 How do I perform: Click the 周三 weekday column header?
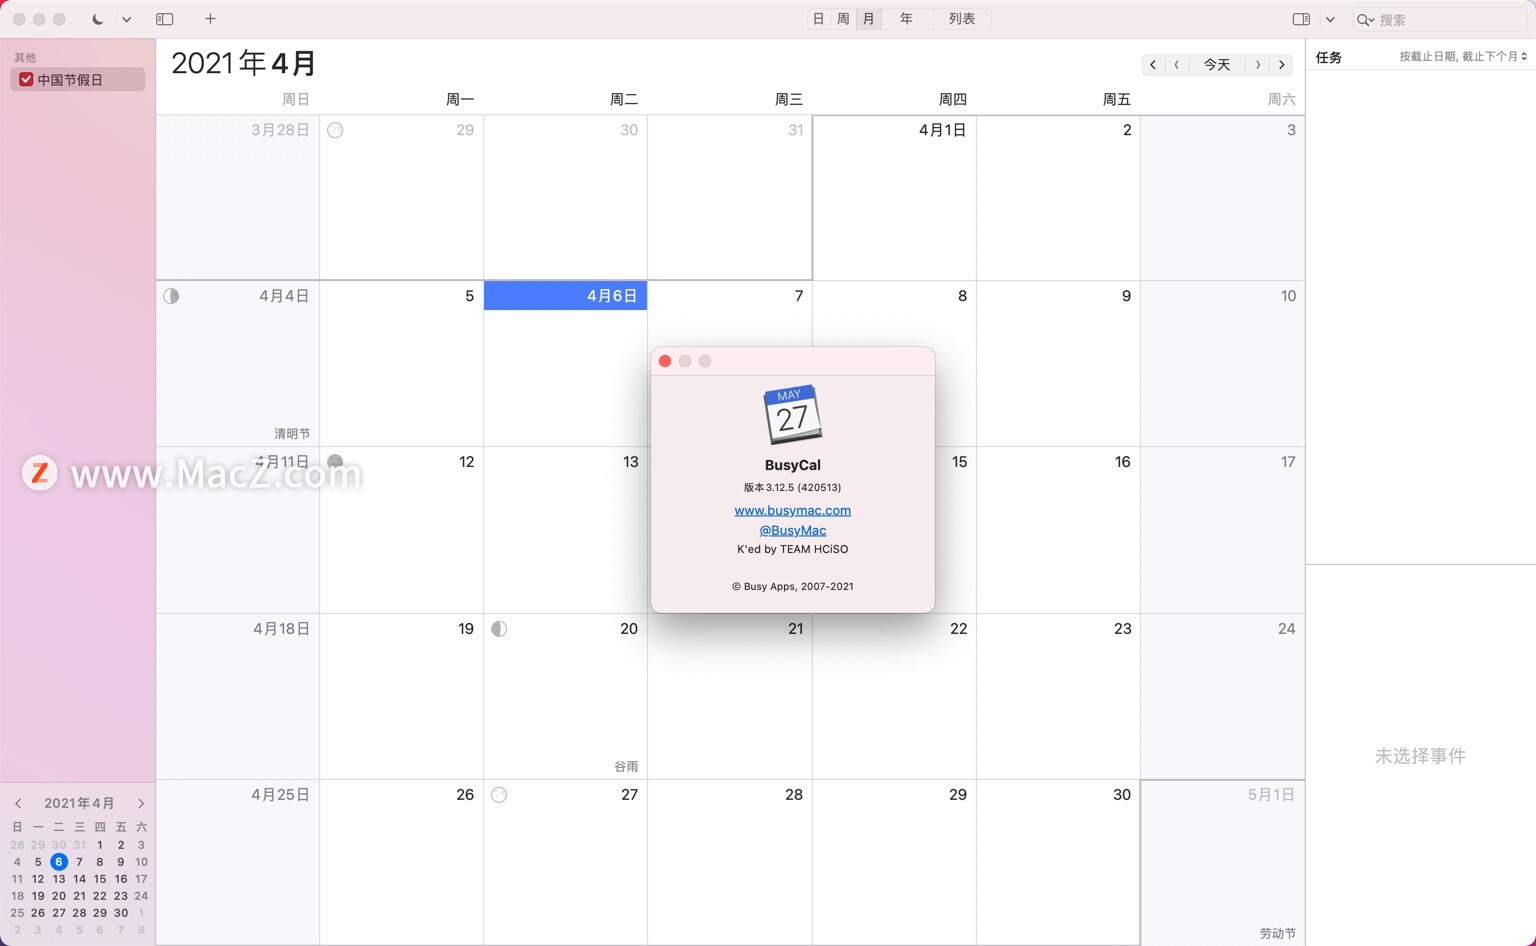[789, 99]
